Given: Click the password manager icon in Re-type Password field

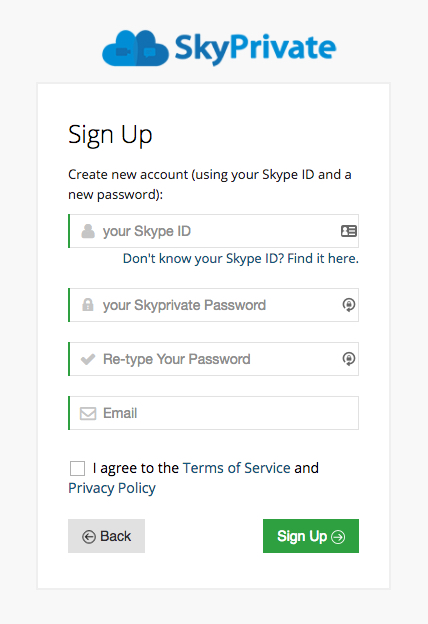Looking at the screenshot, I should (349, 359).
